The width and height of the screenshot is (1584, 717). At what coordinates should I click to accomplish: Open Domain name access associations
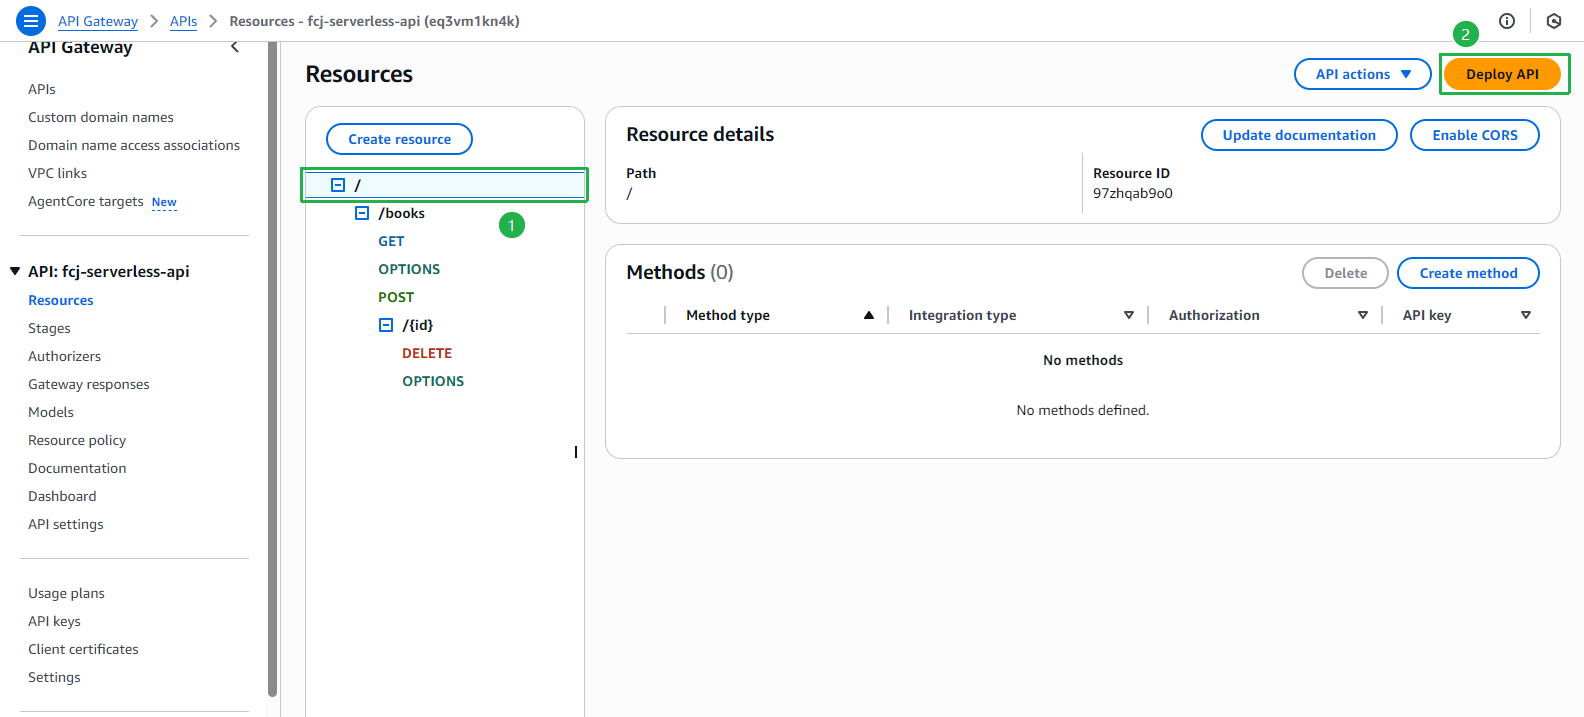[134, 145]
